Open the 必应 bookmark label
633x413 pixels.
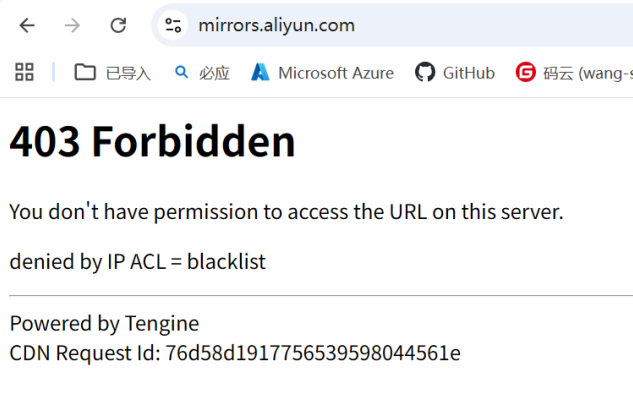tap(214, 72)
